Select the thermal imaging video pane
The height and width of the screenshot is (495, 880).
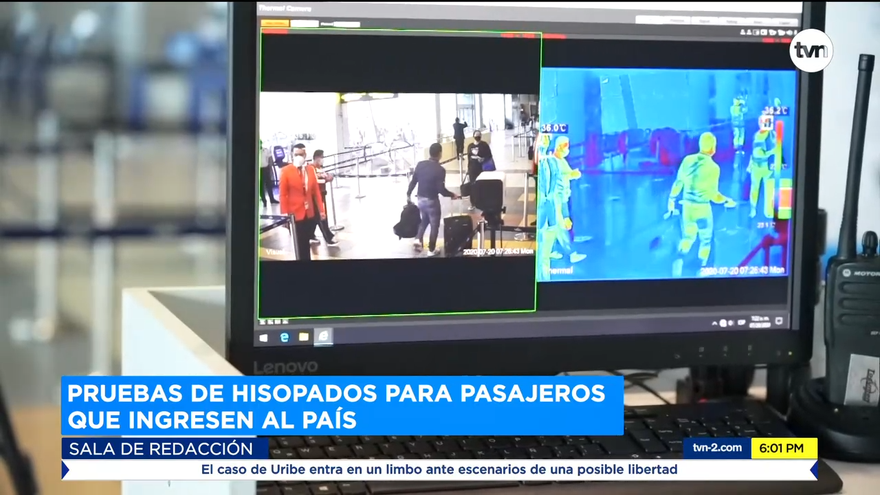(667, 174)
